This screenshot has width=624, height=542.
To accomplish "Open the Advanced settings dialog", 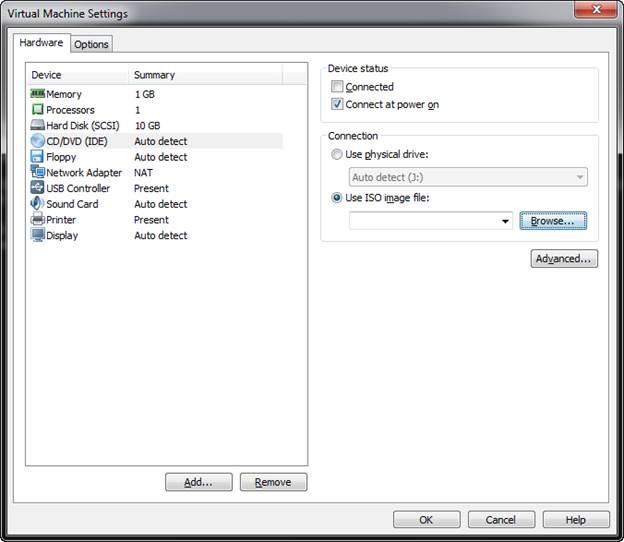I will 564,259.
